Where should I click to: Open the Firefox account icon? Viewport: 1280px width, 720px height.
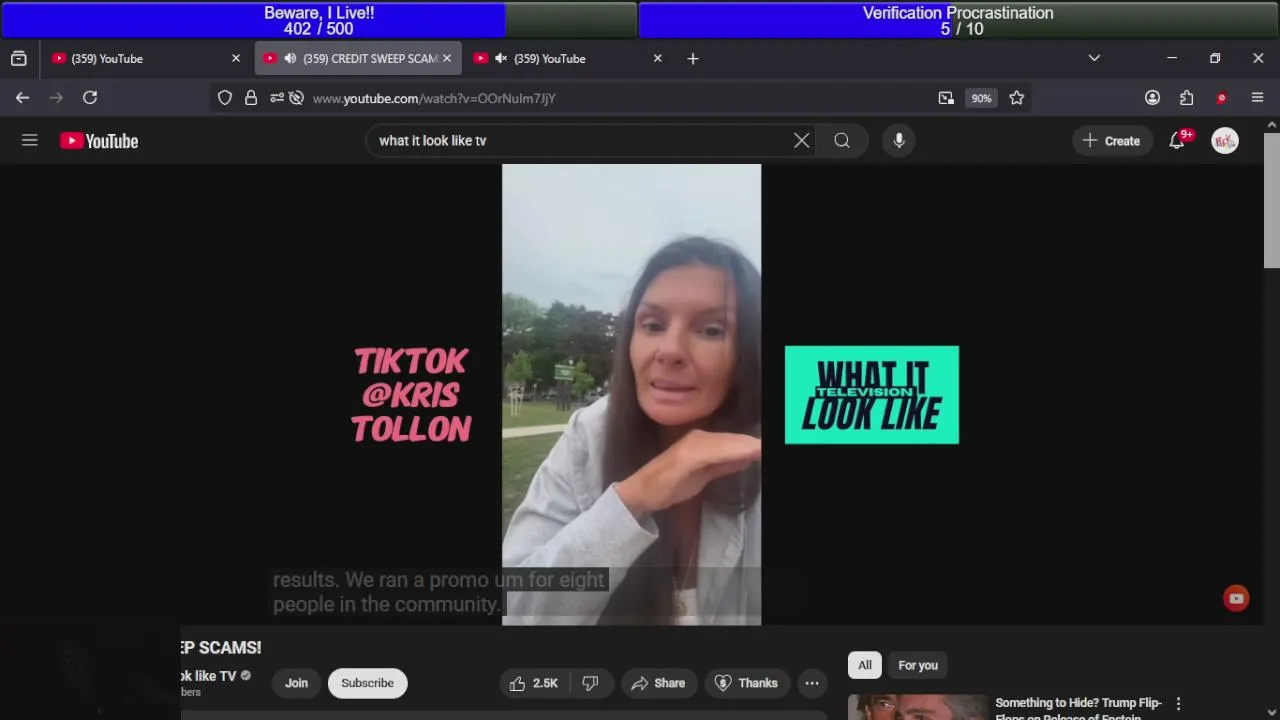1153,98
